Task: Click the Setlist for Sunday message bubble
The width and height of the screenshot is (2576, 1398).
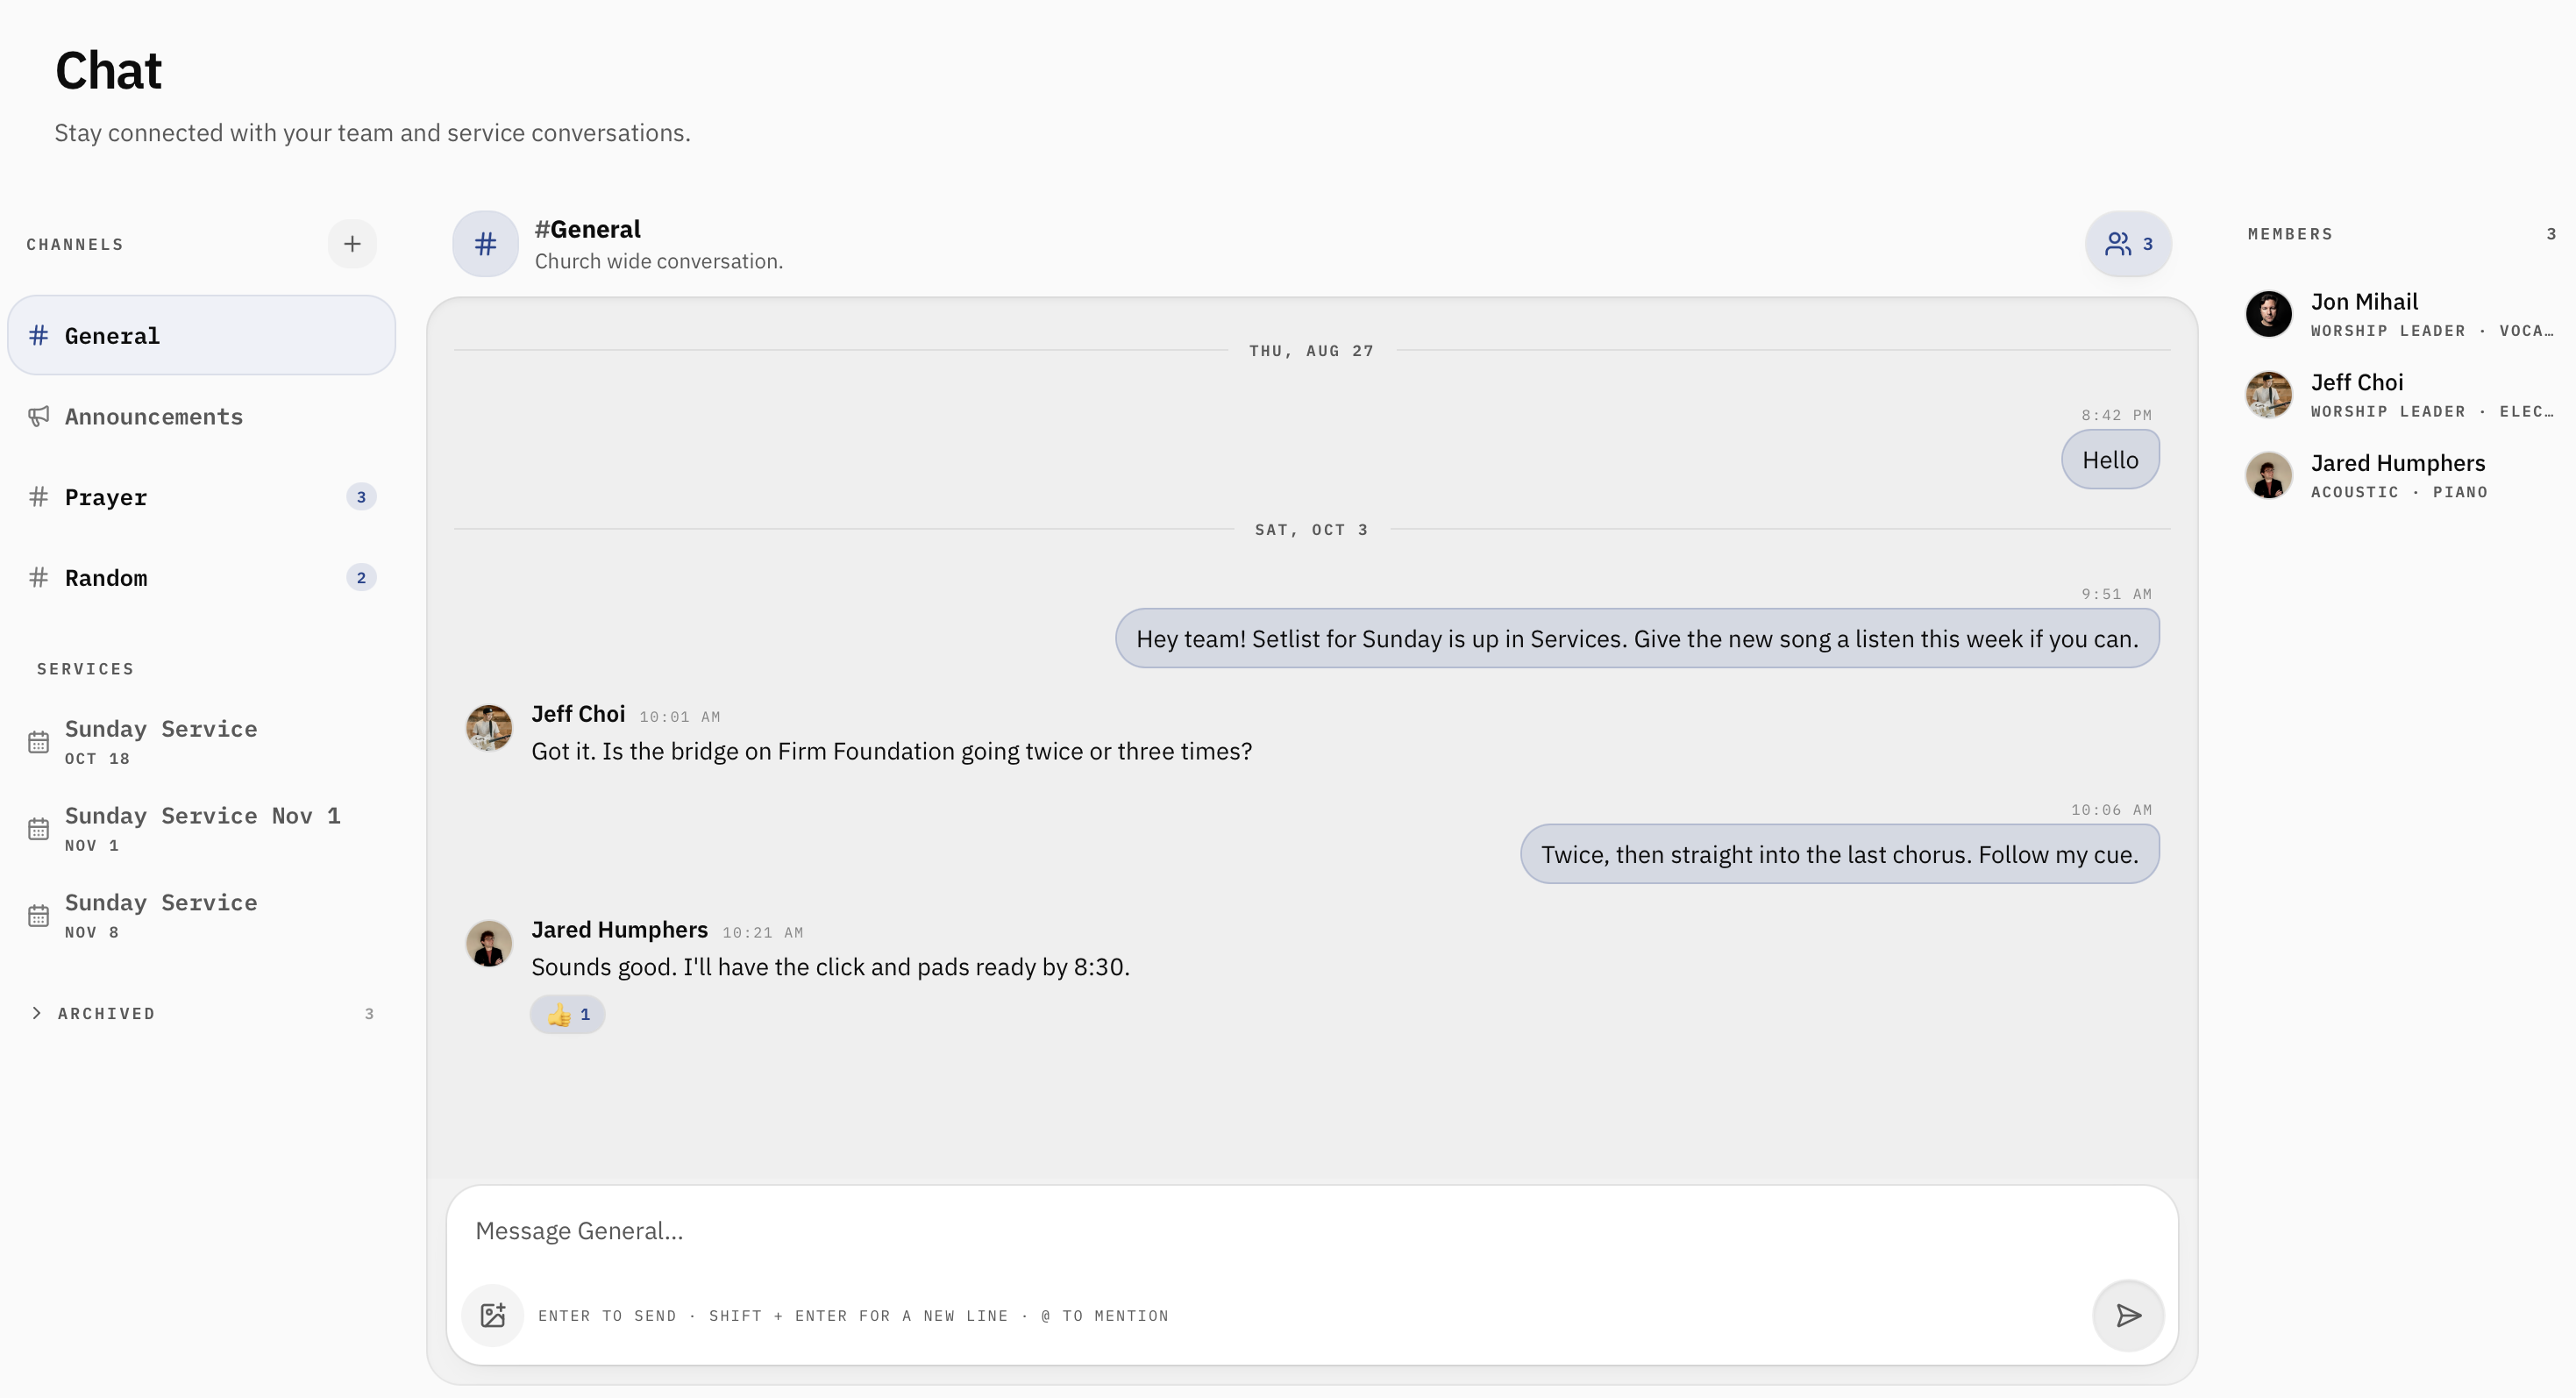Action: [1637, 639]
